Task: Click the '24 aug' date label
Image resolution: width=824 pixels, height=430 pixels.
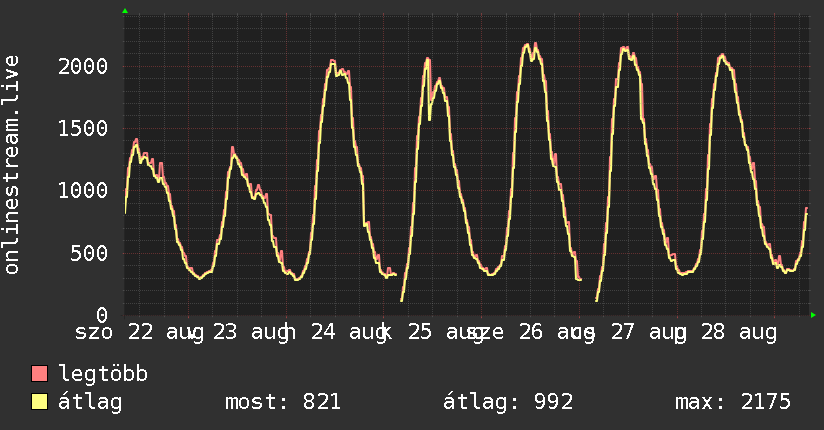Action: [x=351, y=332]
